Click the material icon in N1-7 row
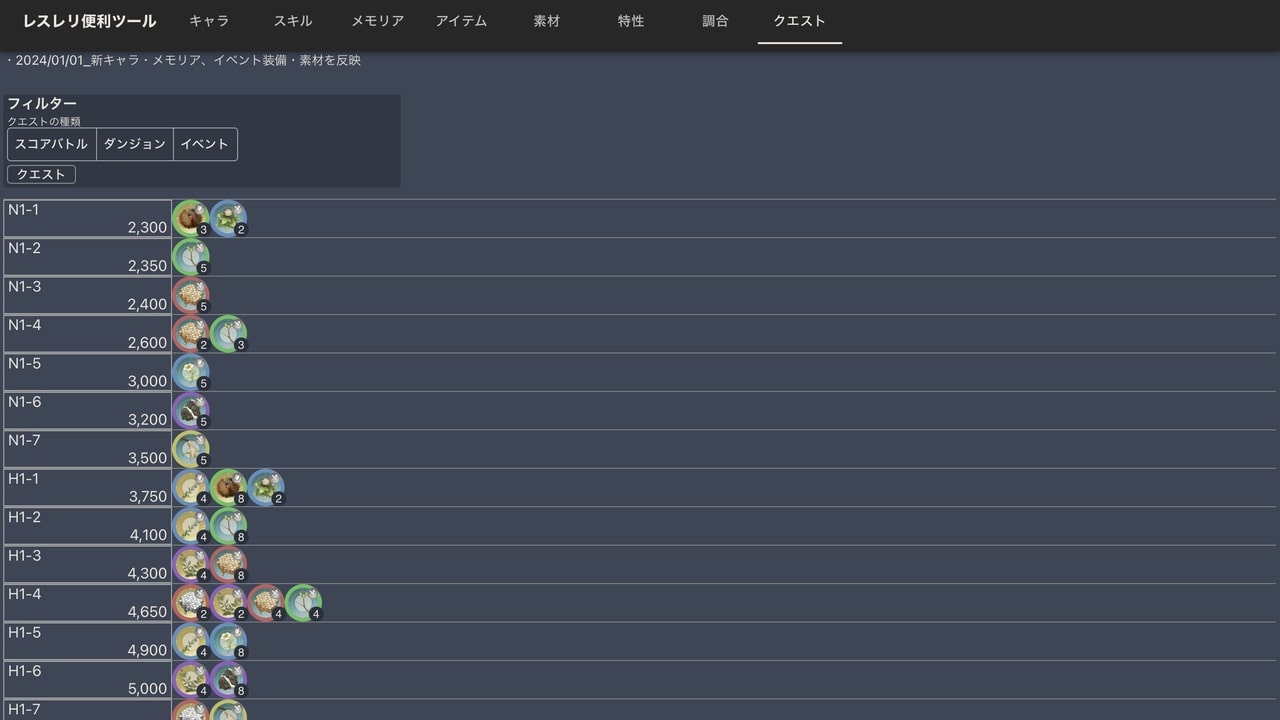The image size is (1280, 720). point(190,449)
